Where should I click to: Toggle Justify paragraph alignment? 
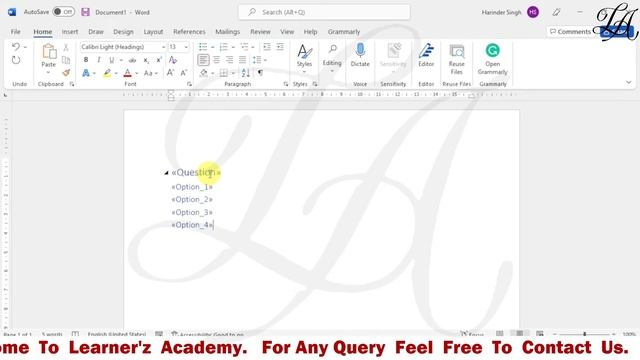243,60
